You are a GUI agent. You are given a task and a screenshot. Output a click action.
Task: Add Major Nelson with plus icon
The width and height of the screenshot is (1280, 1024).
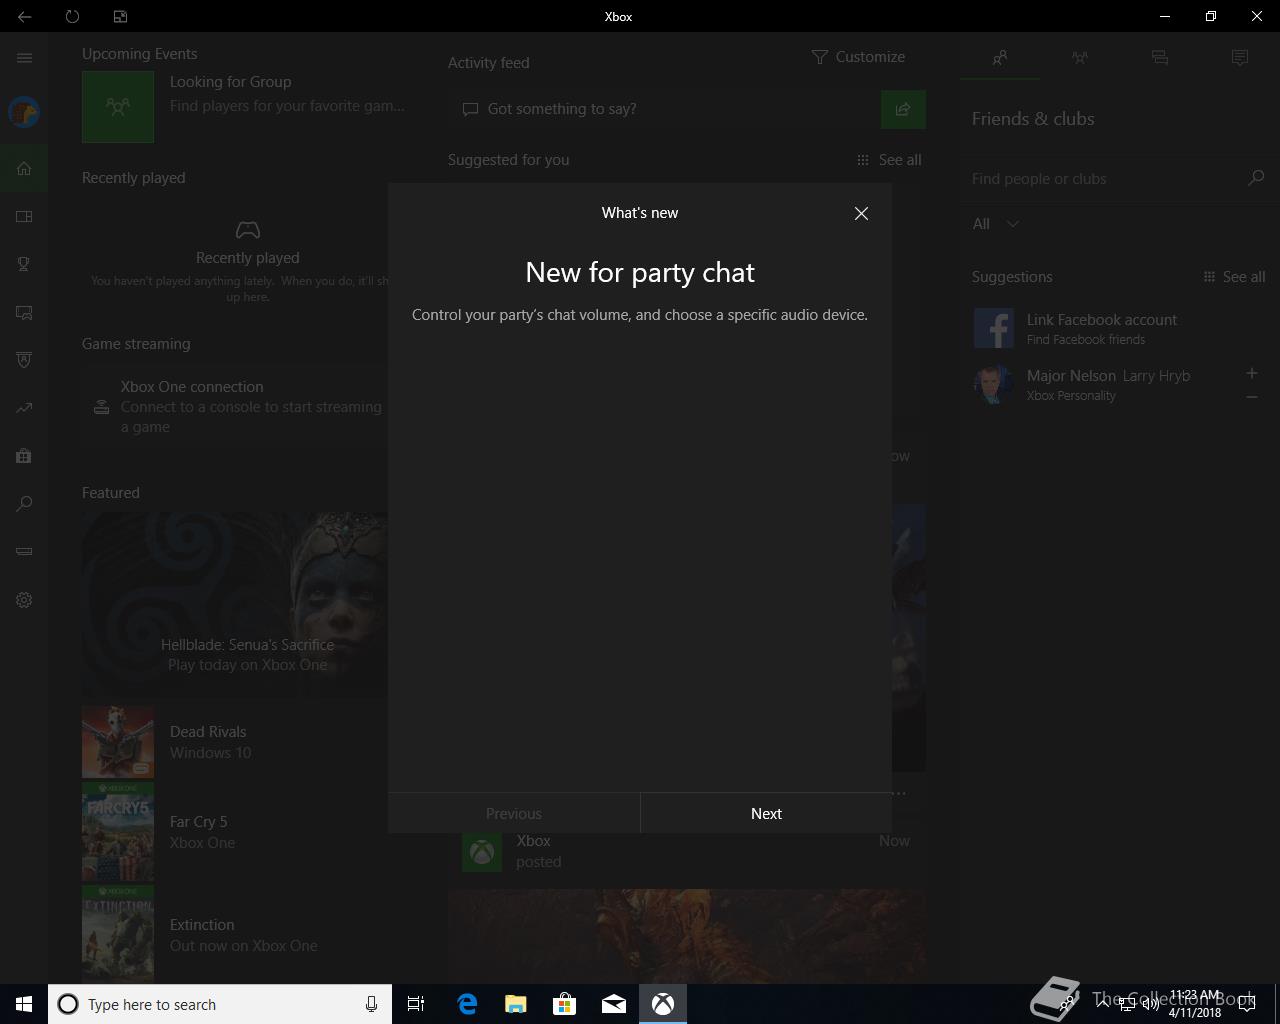[1251, 373]
